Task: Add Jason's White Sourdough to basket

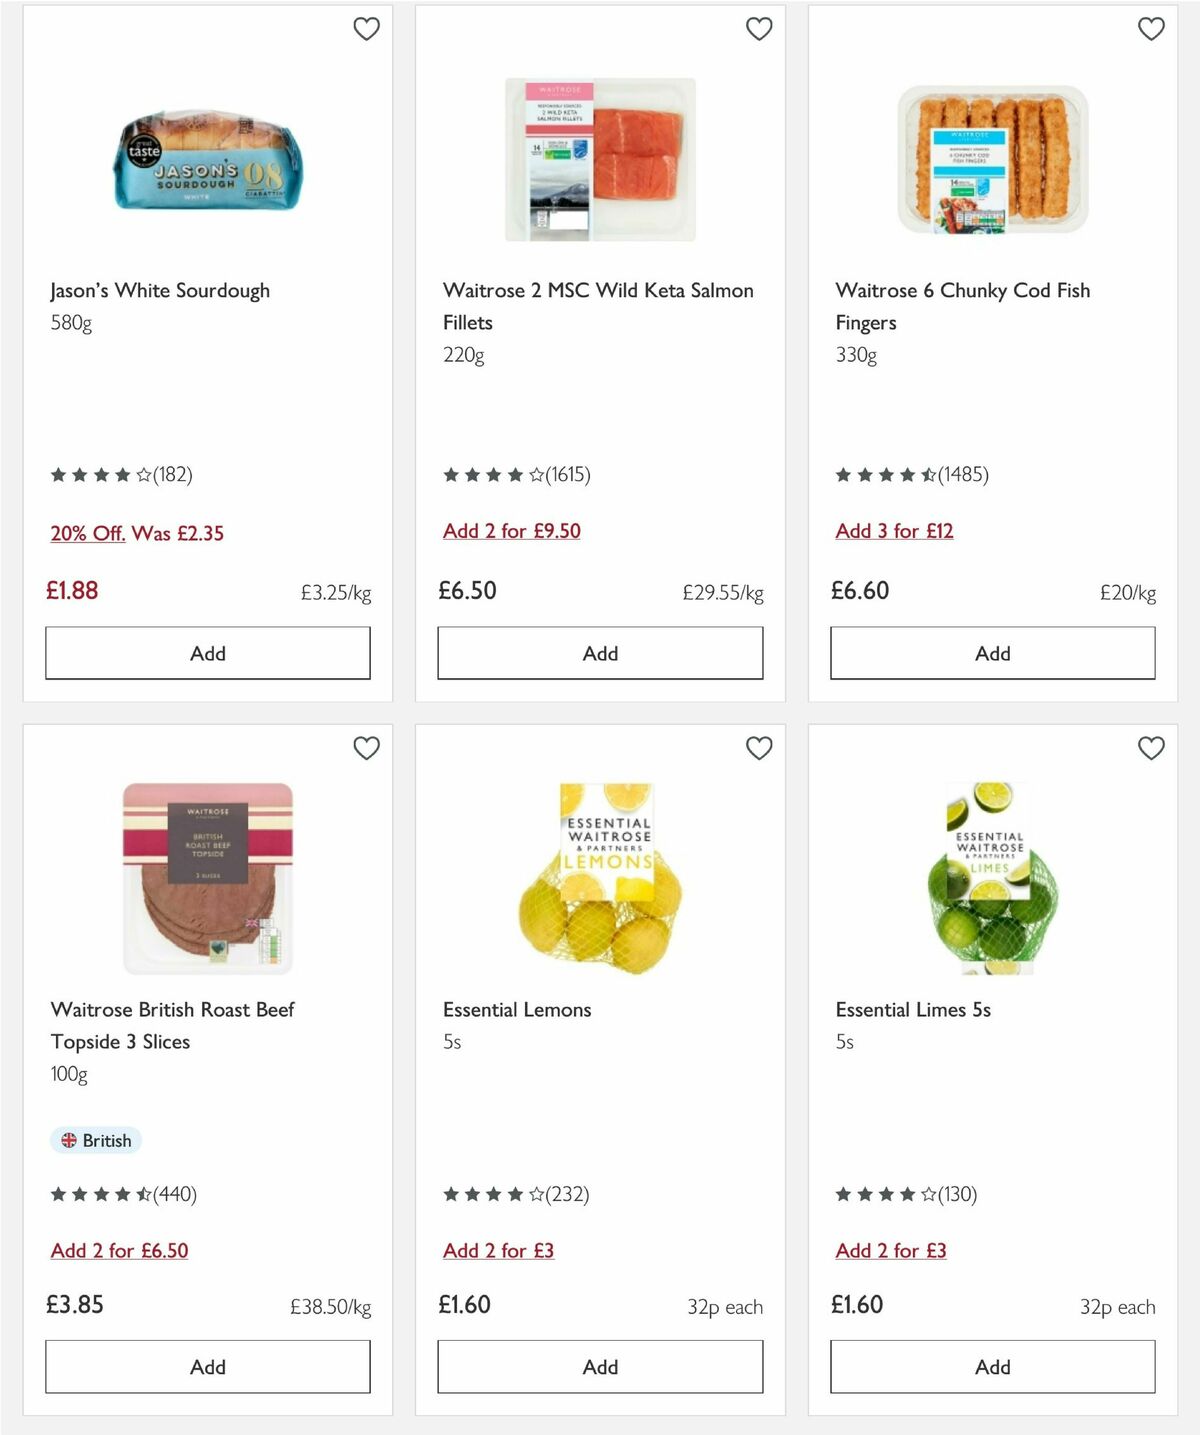Action: point(206,652)
